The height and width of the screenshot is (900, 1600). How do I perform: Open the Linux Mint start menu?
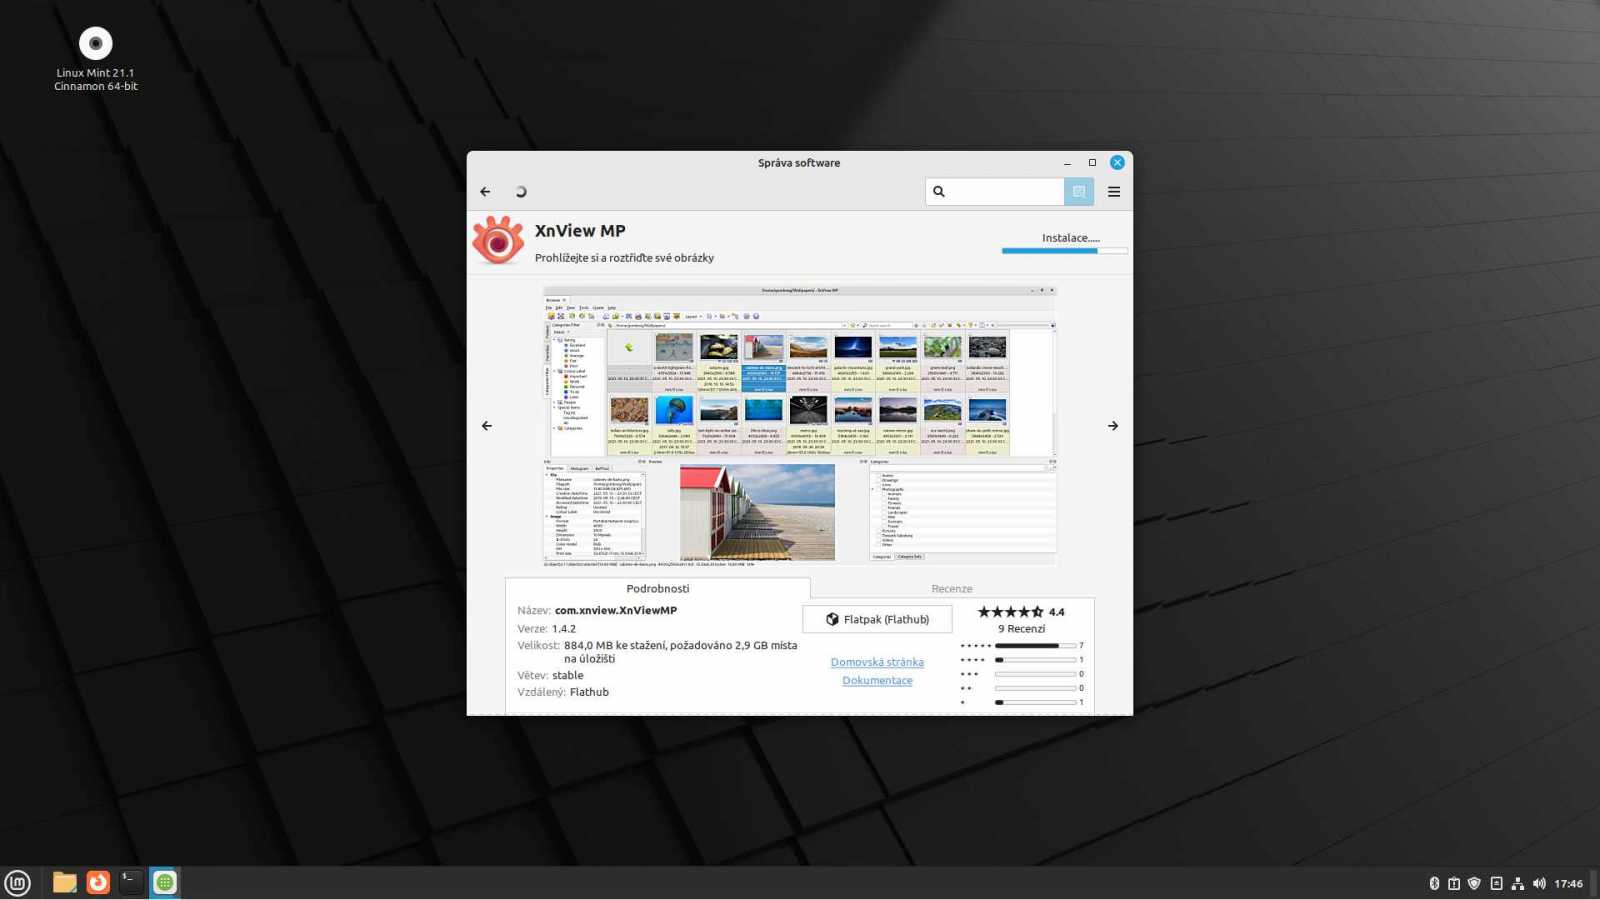pyautogui.click(x=18, y=883)
